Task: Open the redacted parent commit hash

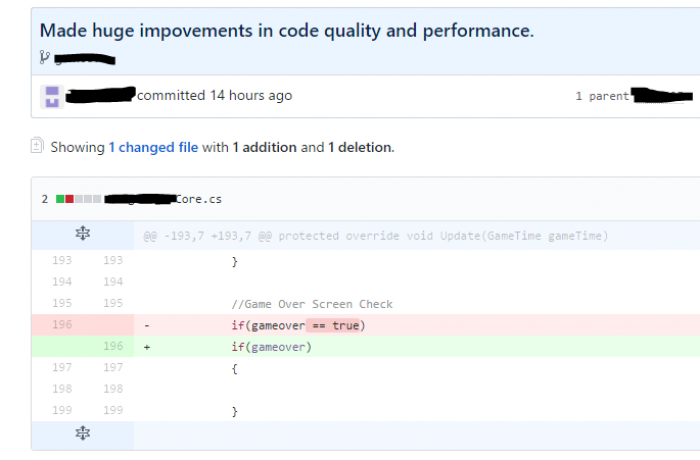Action: pos(662,95)
